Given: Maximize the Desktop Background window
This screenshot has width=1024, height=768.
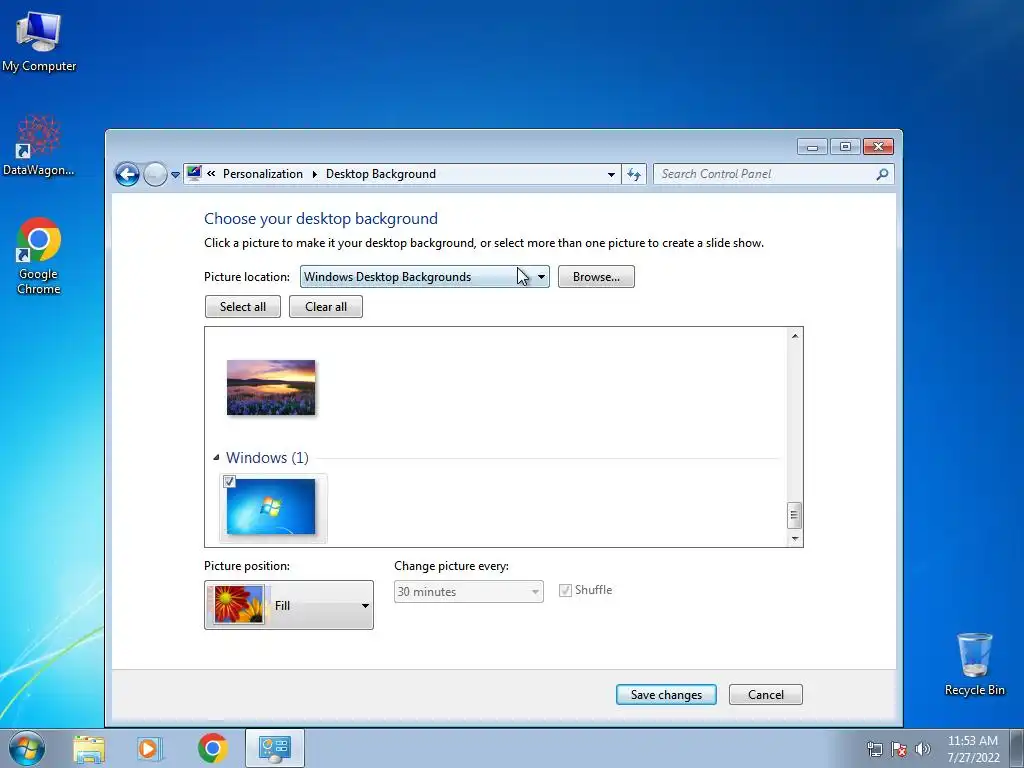Looking at the screenshot, I should point(845,147).
